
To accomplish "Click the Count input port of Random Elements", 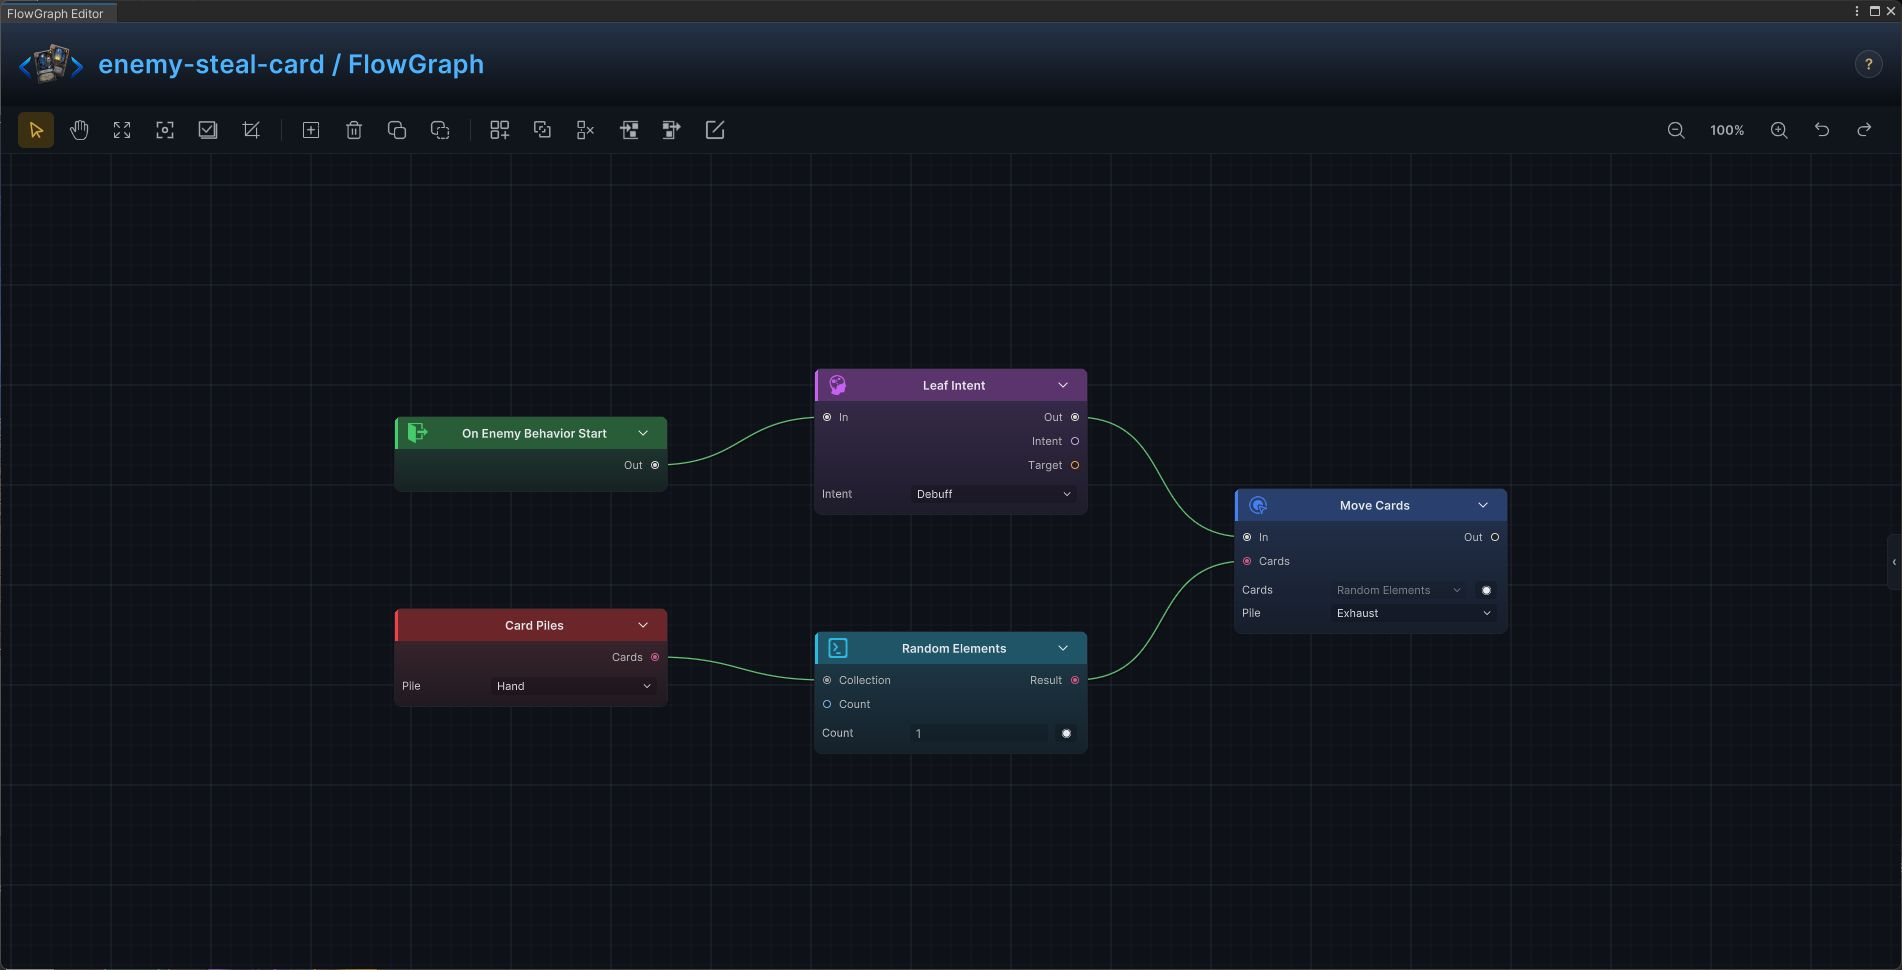I will coord(827,704).
